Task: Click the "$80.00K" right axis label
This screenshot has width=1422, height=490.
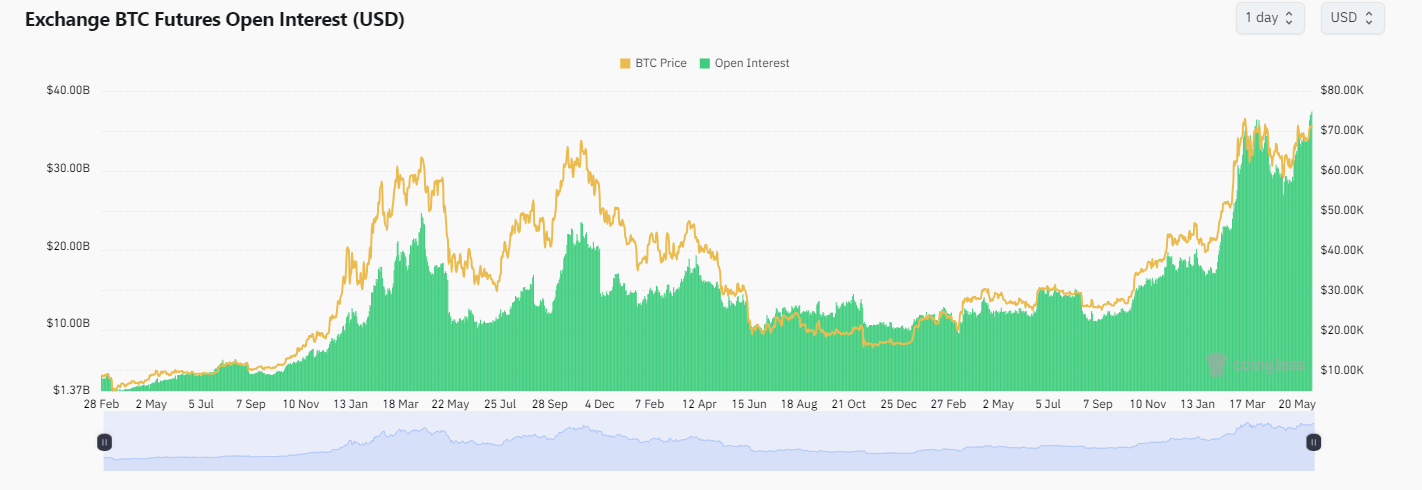Action: (1342, 91)
